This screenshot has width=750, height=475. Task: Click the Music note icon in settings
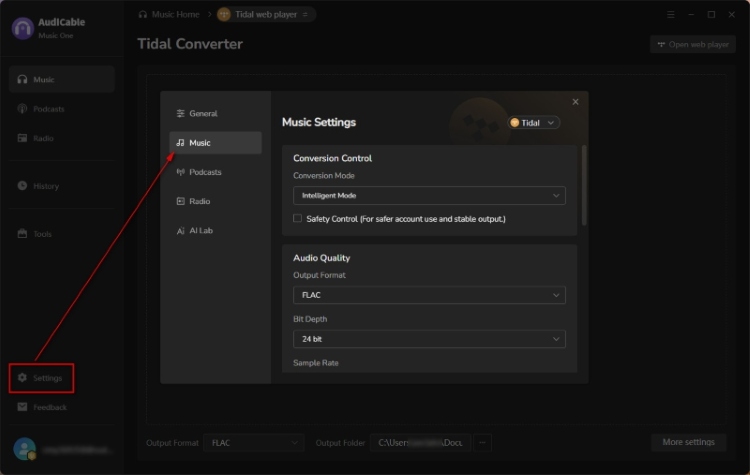[x=180, y=143]
